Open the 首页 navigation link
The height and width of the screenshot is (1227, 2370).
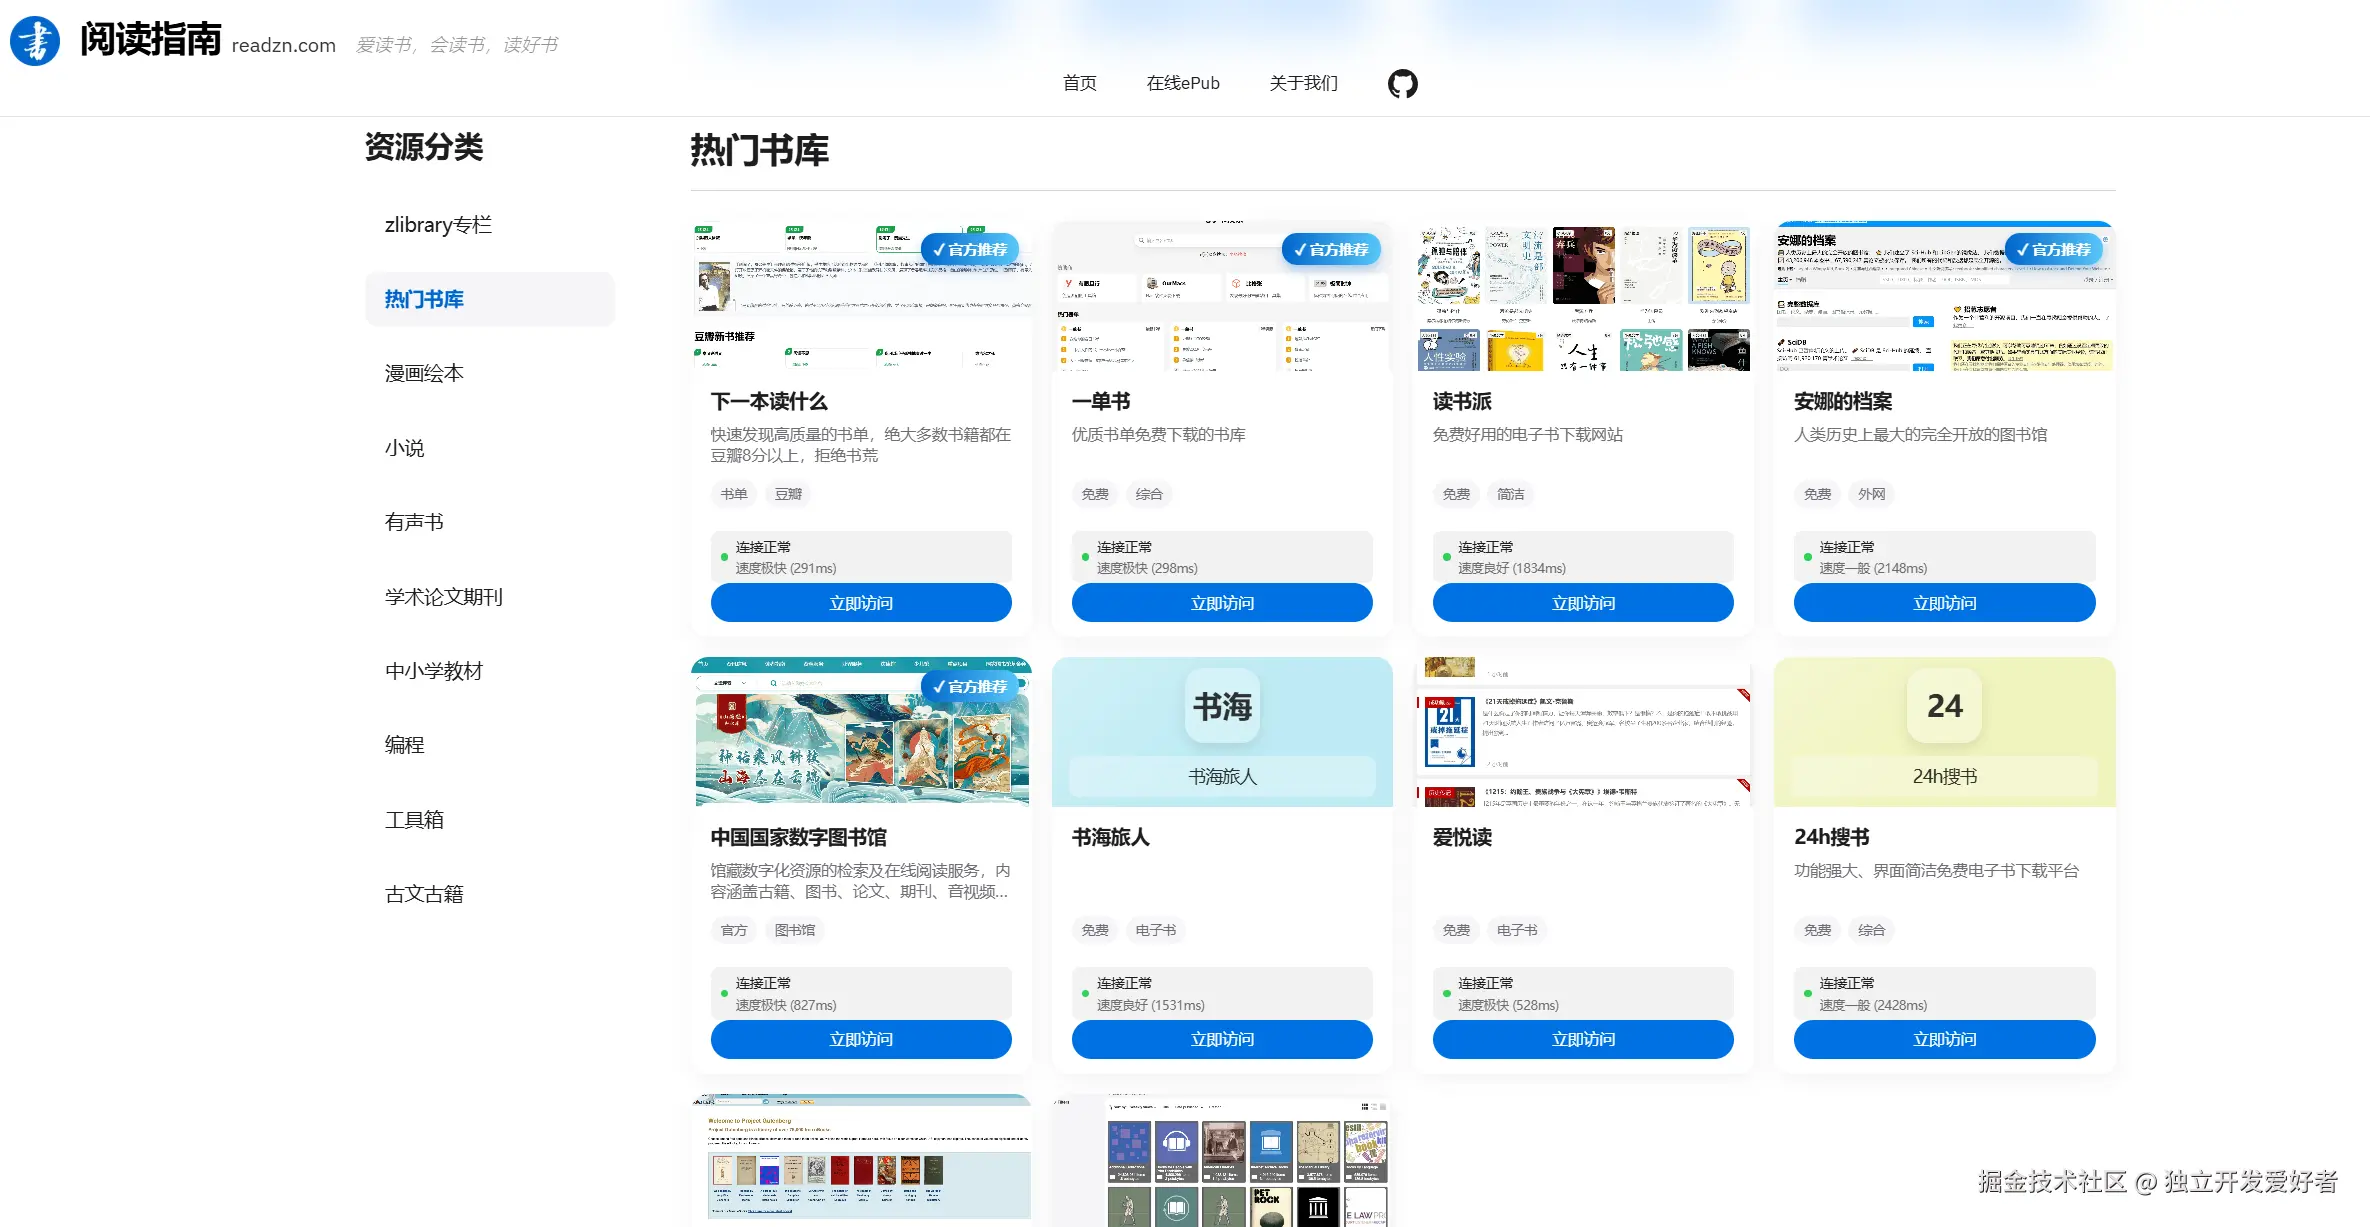[x=1079, y=83]
